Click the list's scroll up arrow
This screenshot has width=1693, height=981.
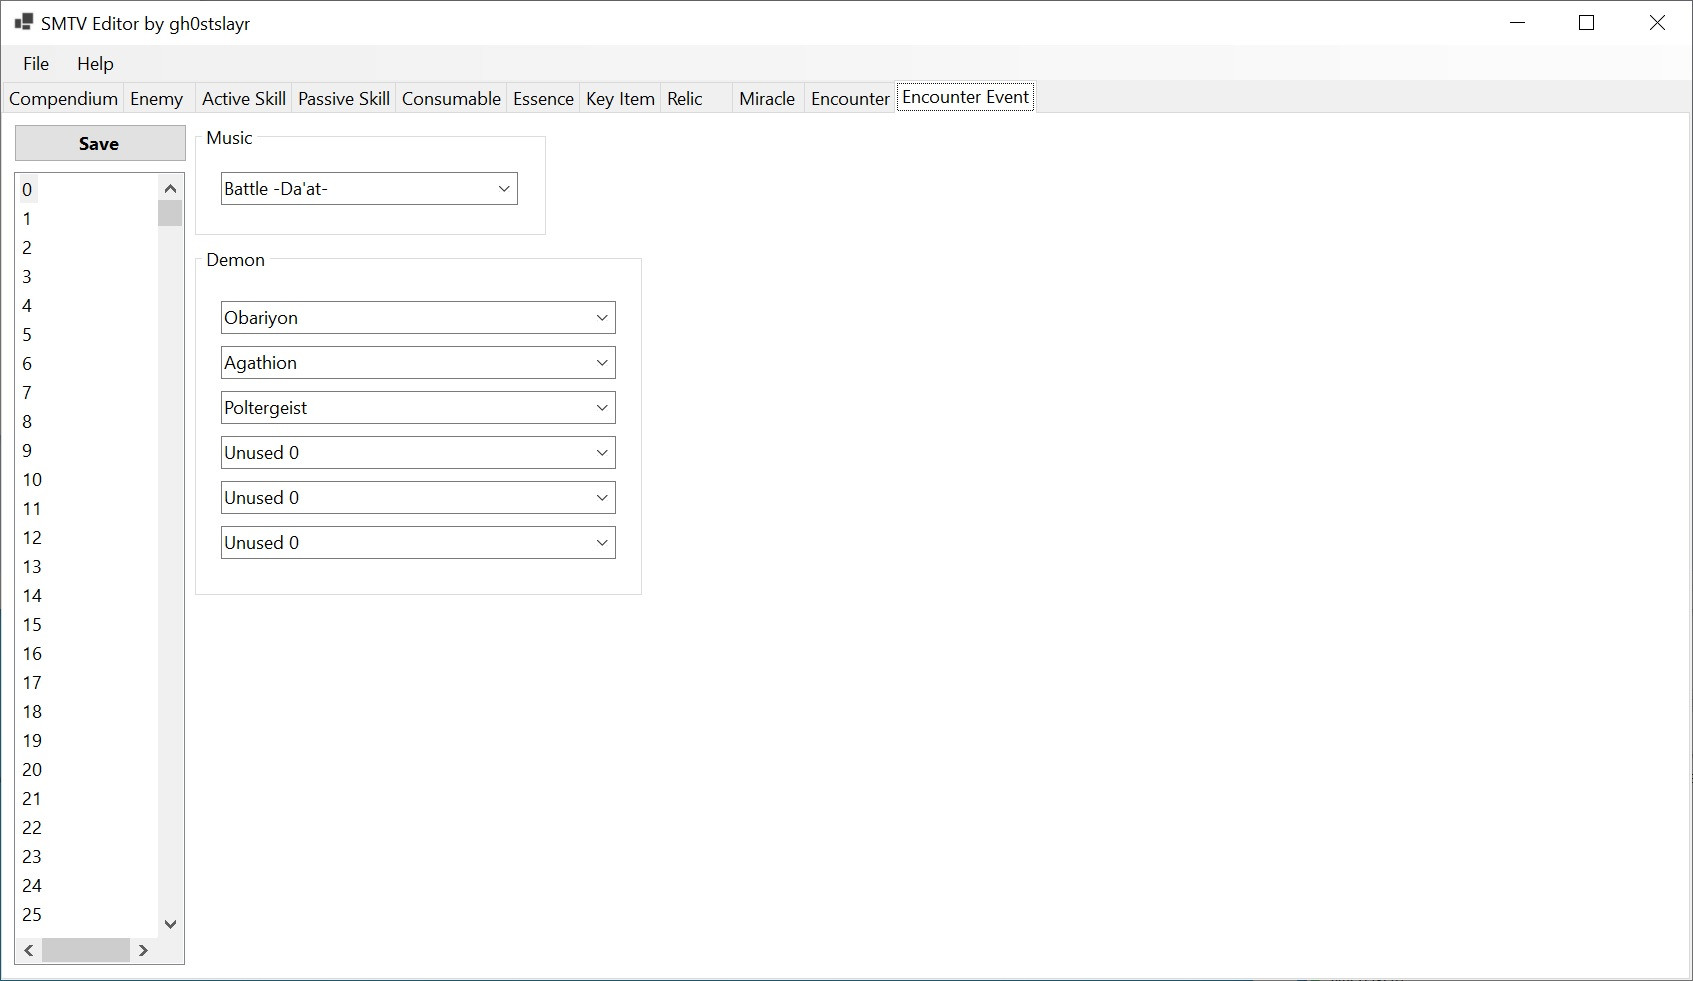pos(170,188)
